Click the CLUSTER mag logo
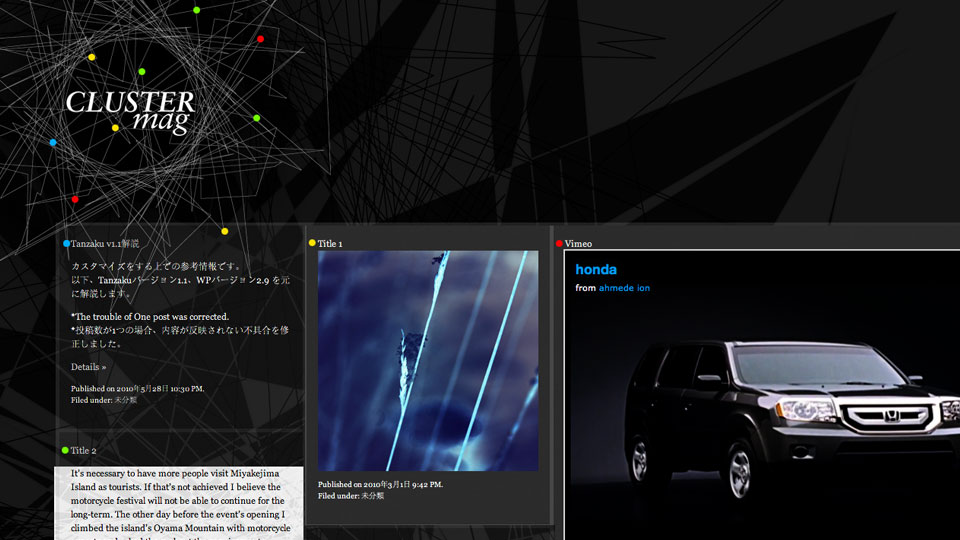 130,111
